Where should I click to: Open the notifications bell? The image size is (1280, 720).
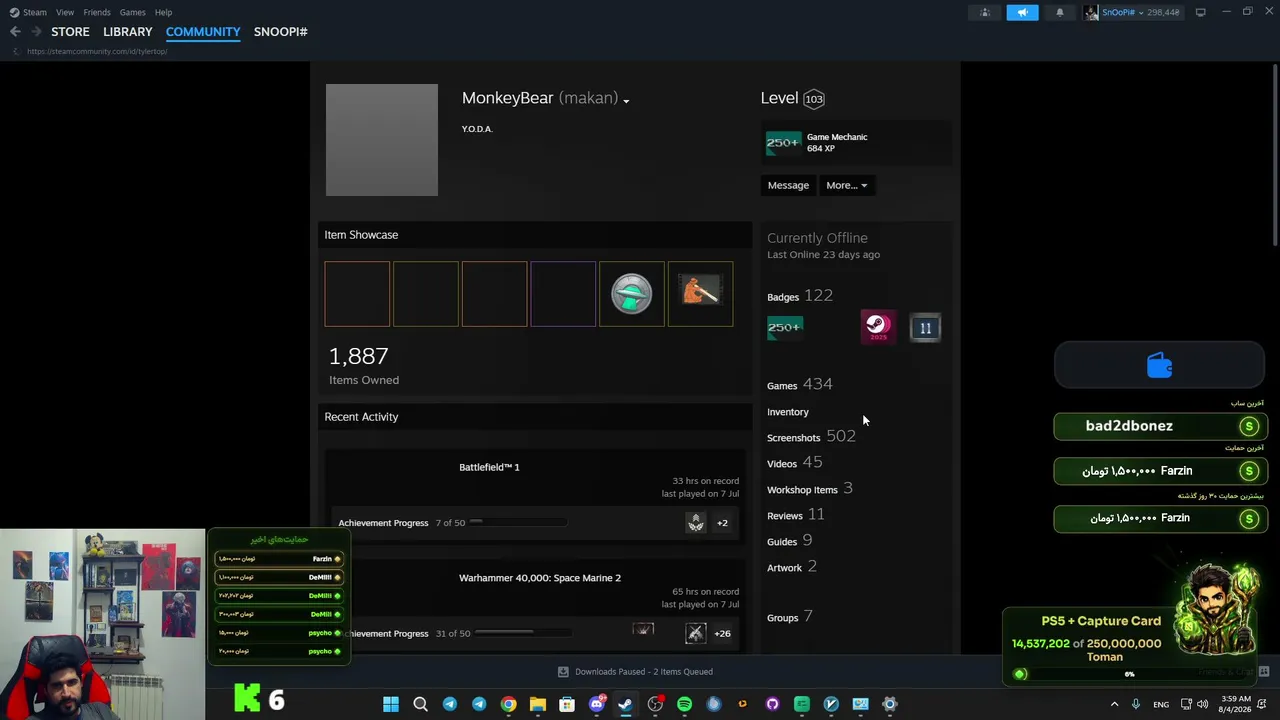click(1060, 12)
